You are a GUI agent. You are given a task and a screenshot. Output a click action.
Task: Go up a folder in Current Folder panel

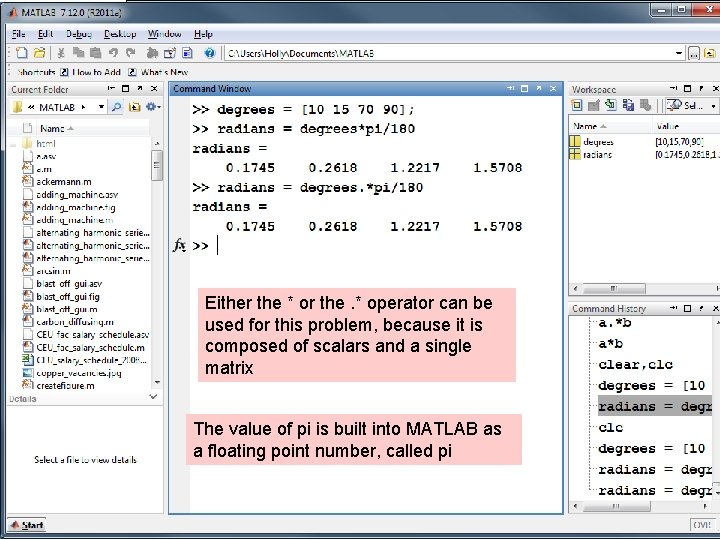(x=134, y=107)
